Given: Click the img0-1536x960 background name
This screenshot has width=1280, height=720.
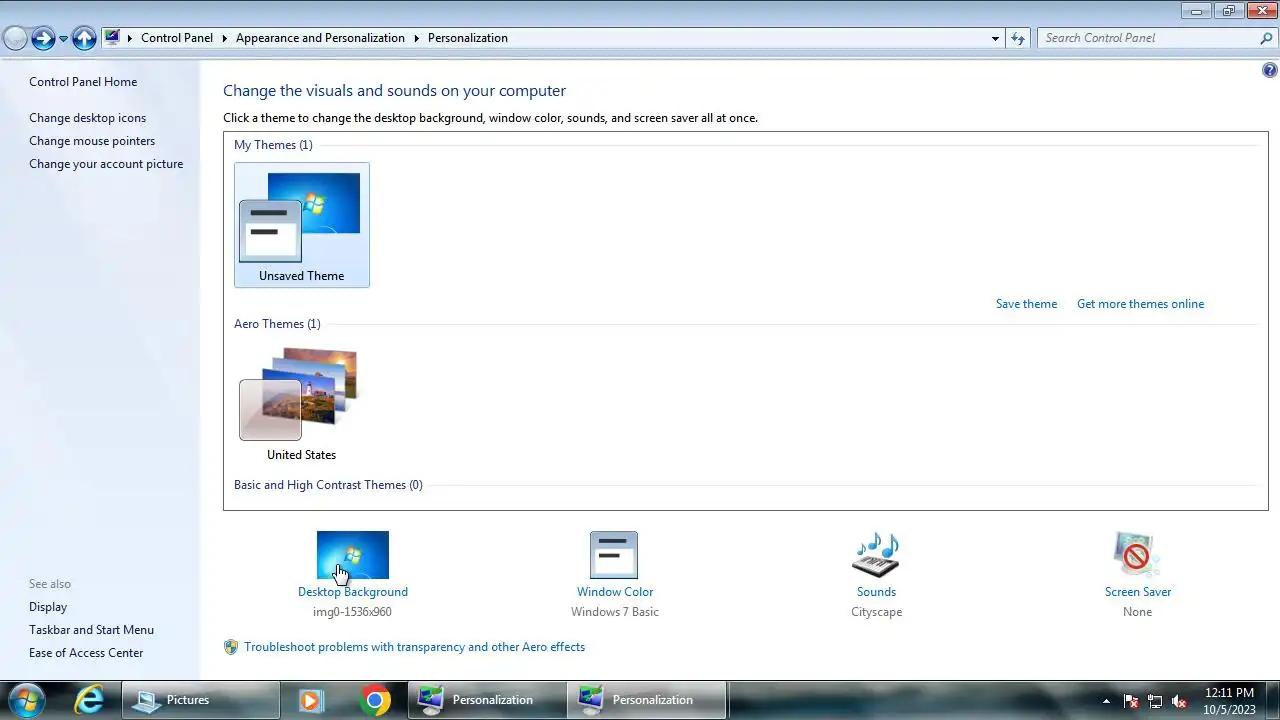Looking at the screenshot, I should 352,612.
